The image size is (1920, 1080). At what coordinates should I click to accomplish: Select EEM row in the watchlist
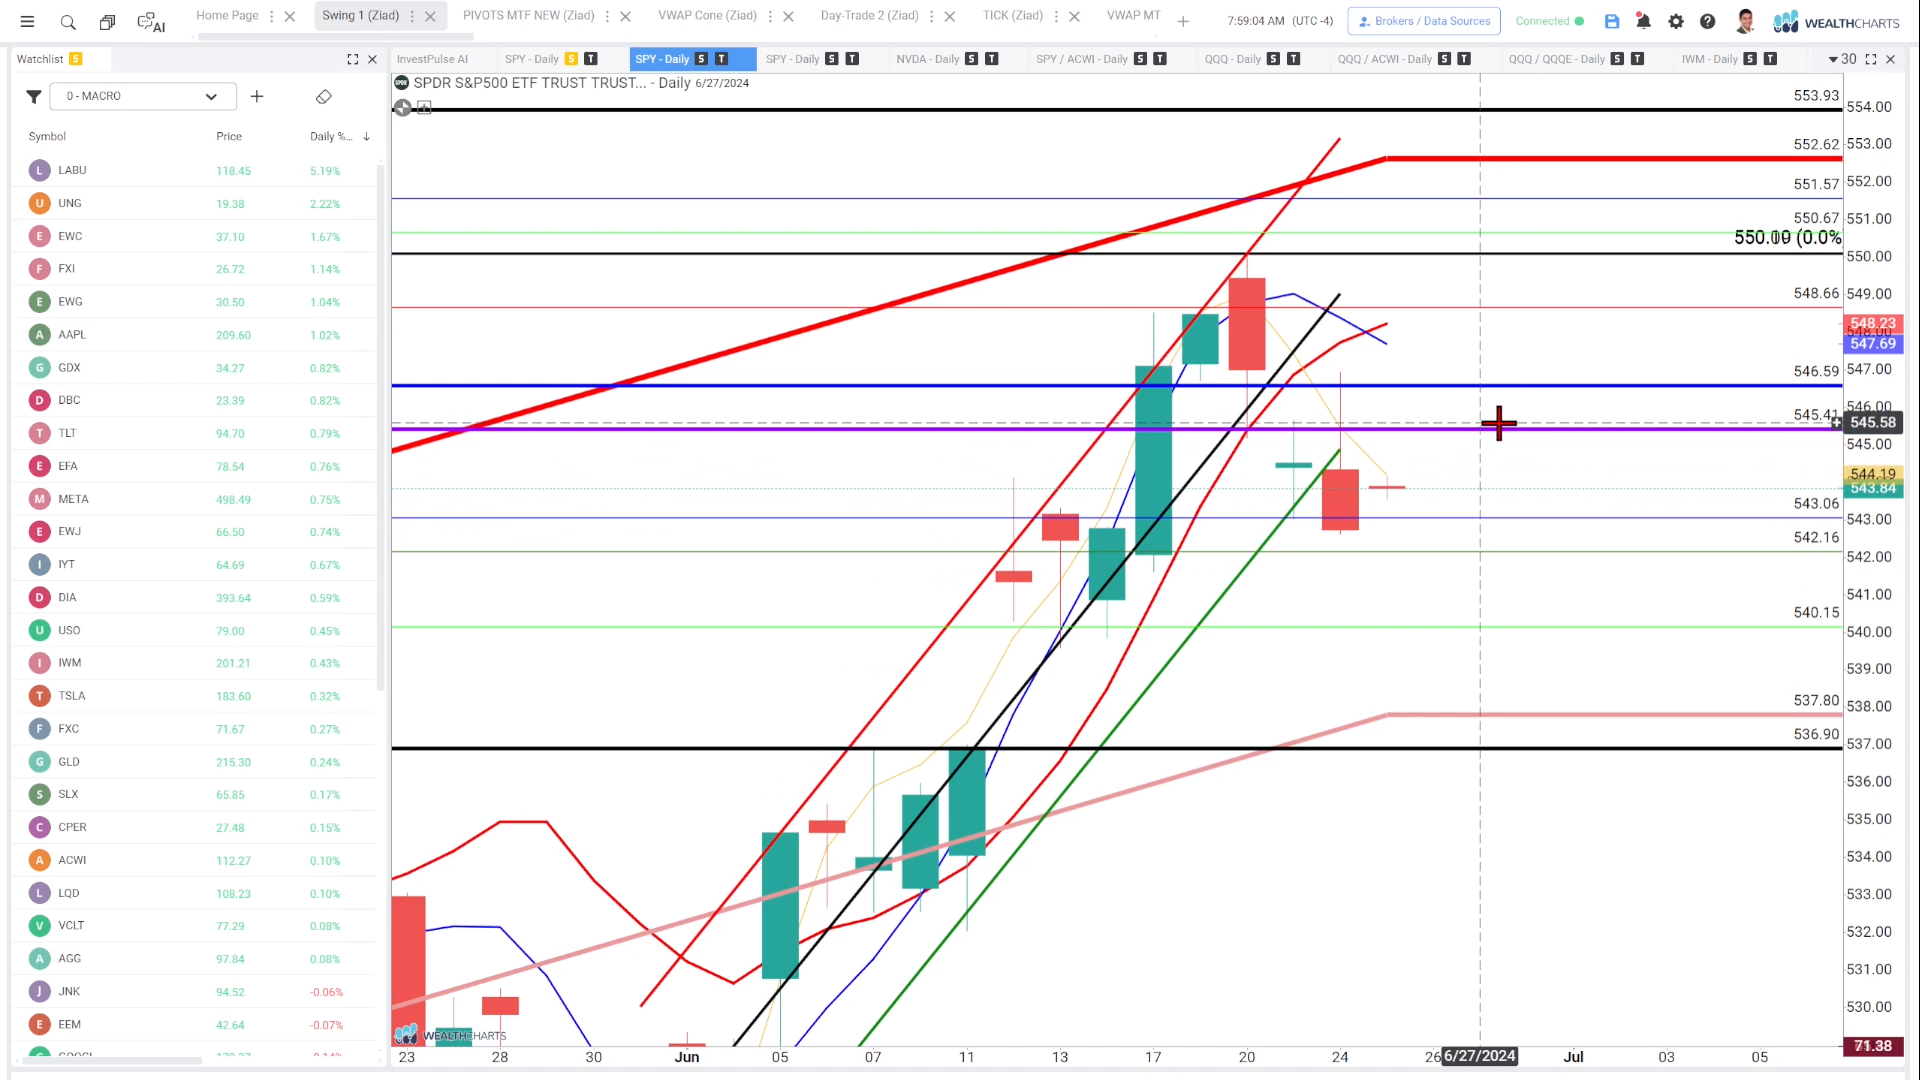tap(196, 1024)
